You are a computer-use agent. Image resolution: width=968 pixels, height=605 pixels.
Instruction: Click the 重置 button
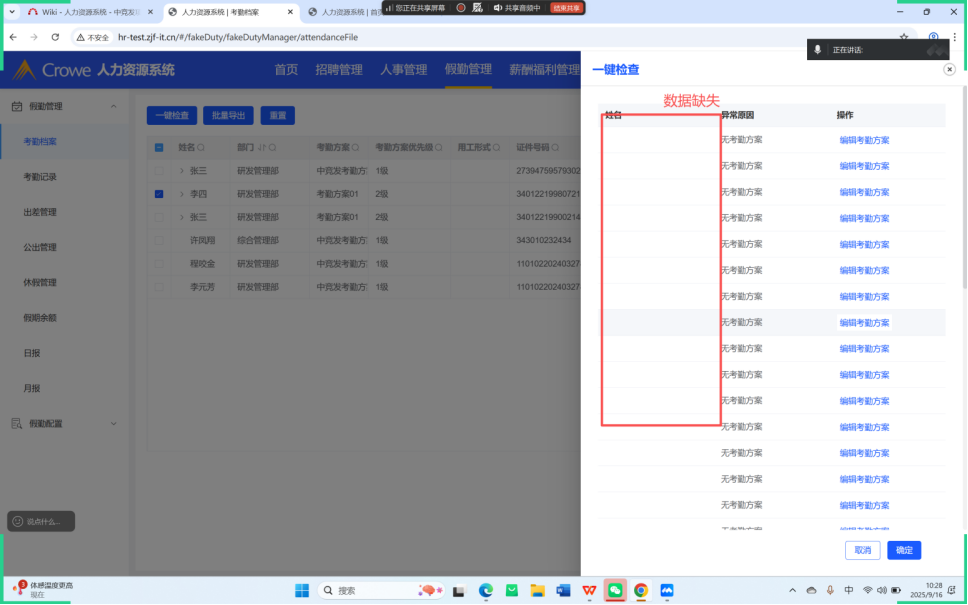[x=278, y=115]
